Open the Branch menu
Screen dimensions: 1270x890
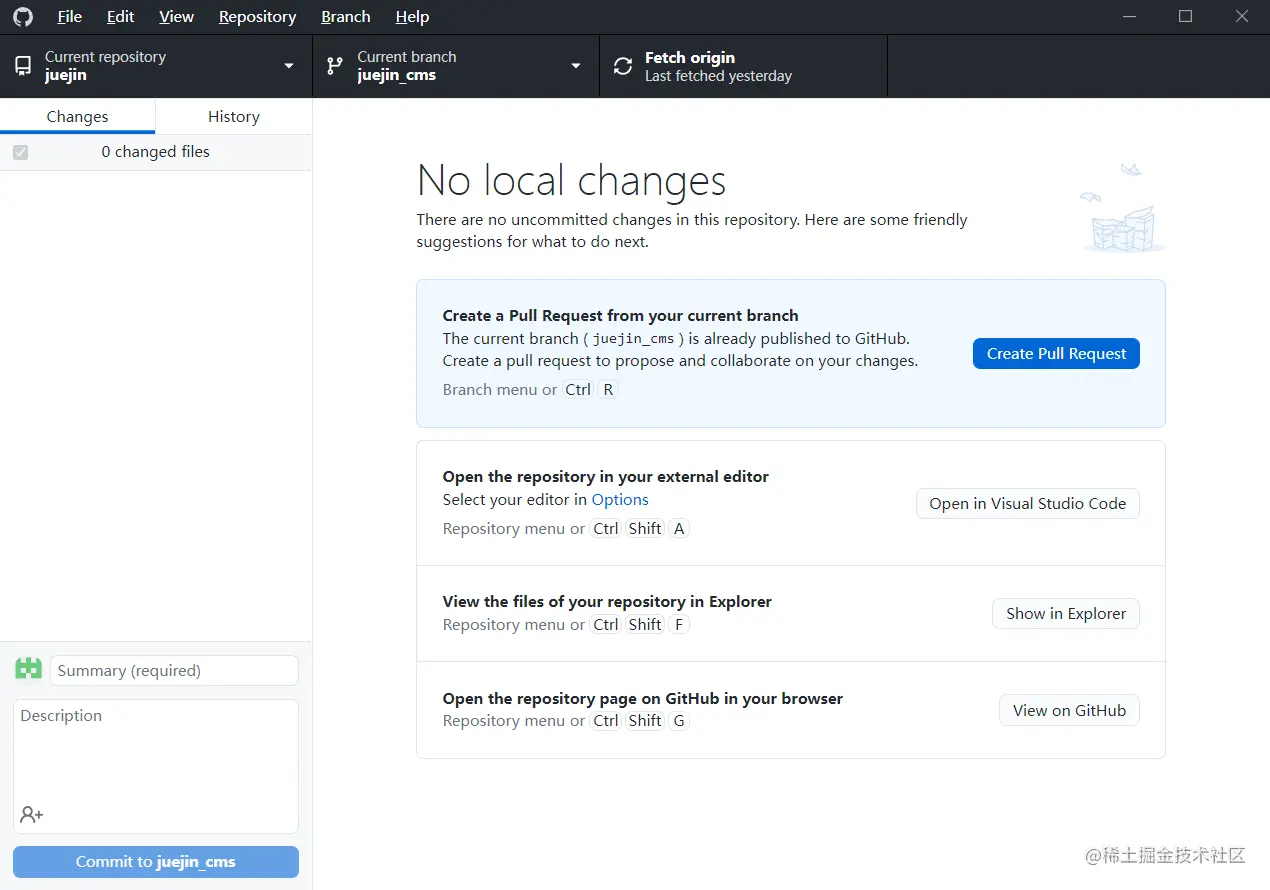pos(346,17)
